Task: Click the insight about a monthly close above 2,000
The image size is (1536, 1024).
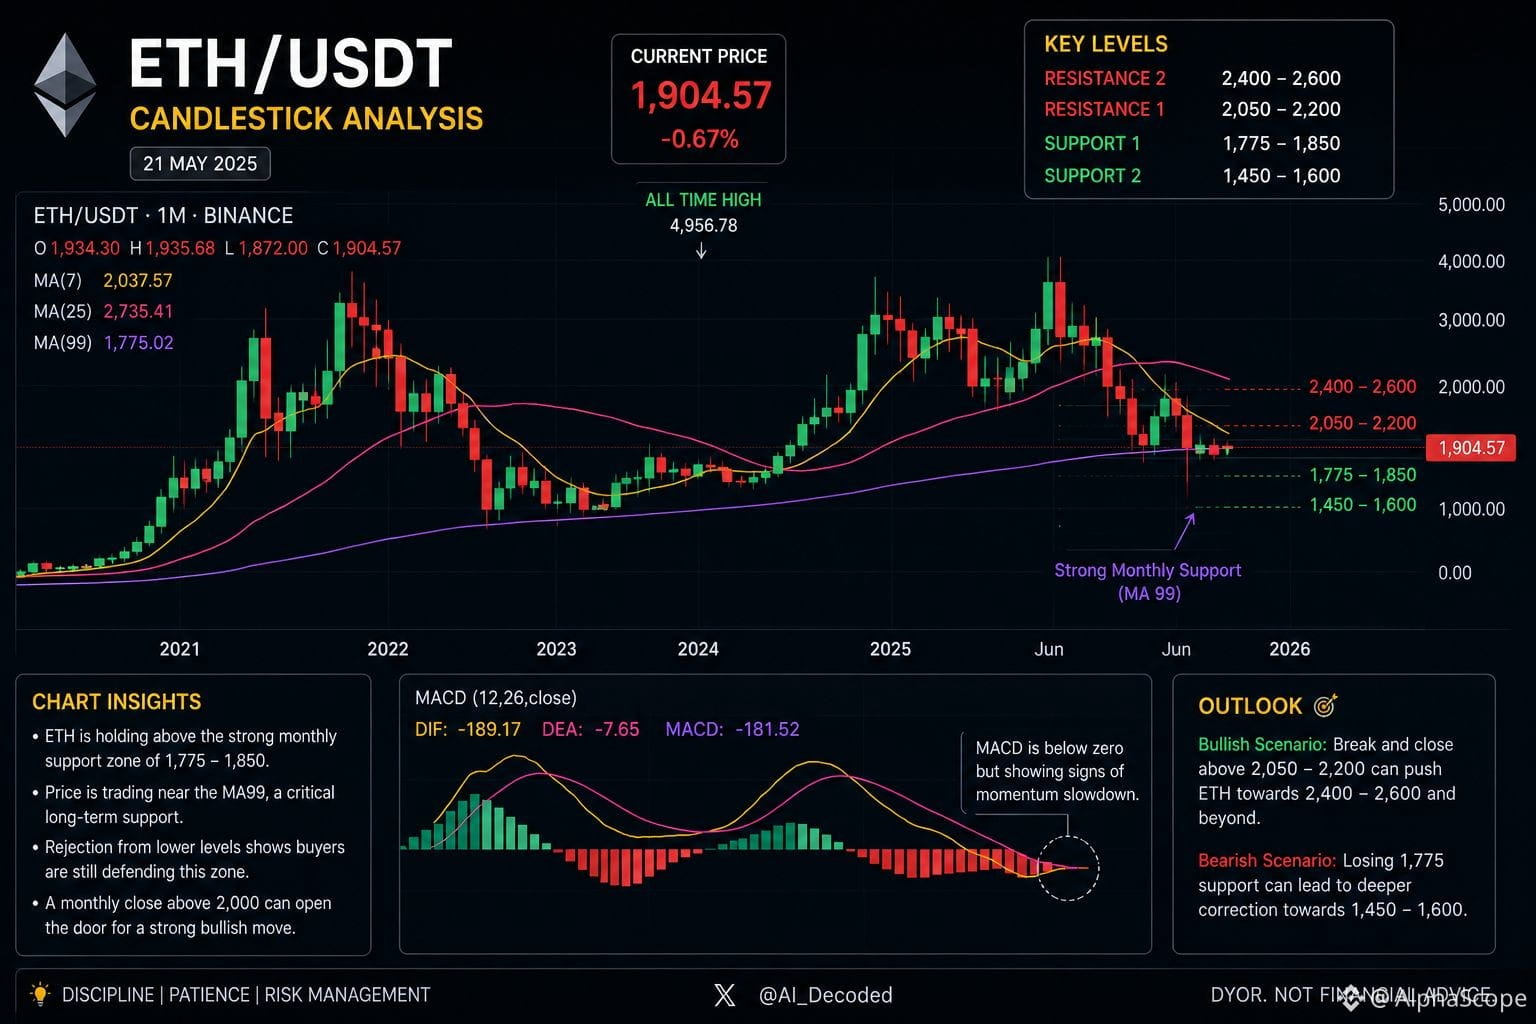Action: [x=182, y=915]
